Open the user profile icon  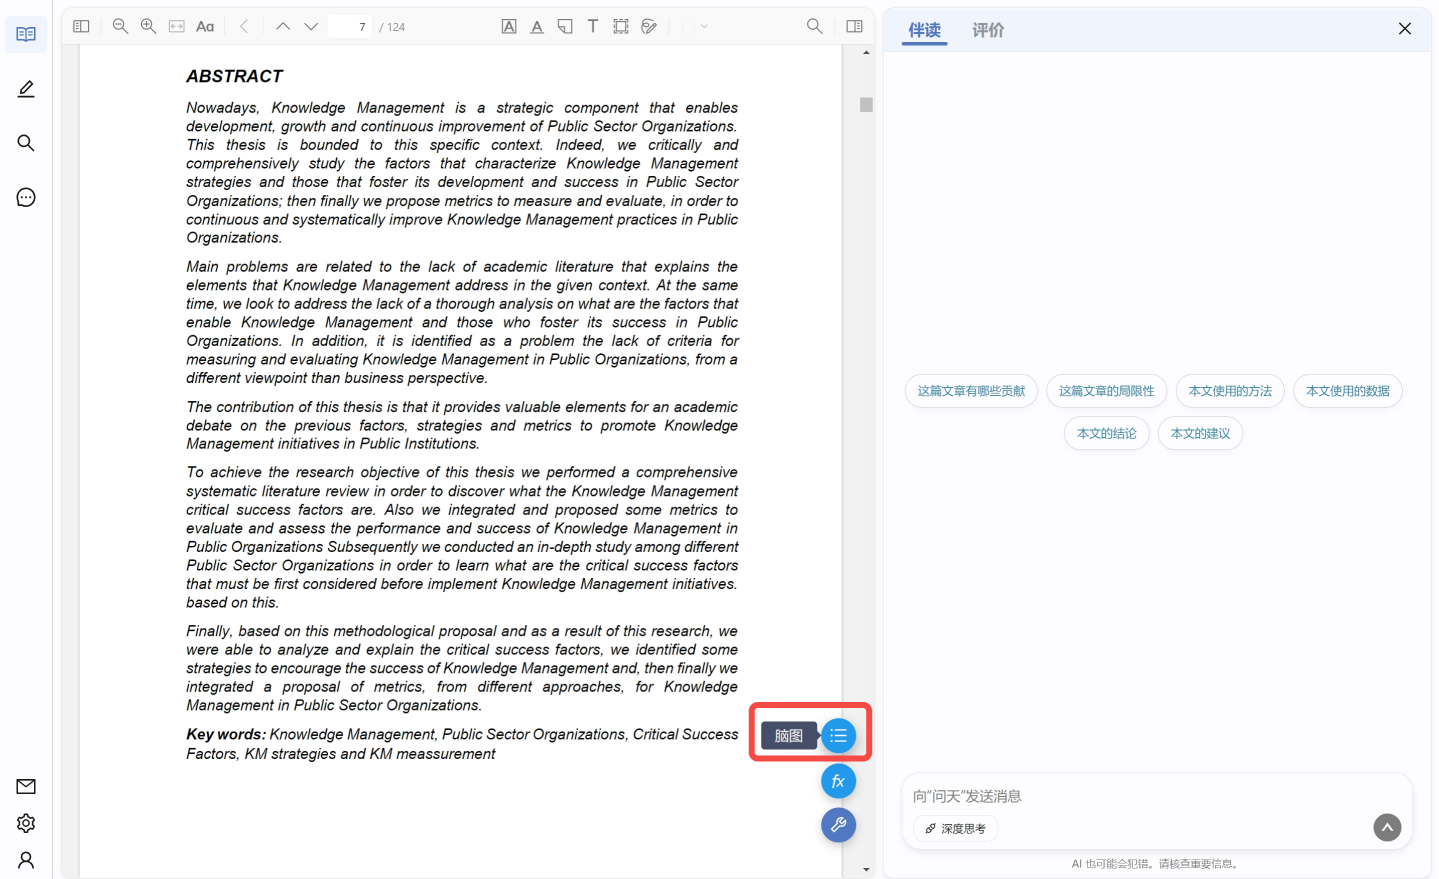click(x=26, y=860)
